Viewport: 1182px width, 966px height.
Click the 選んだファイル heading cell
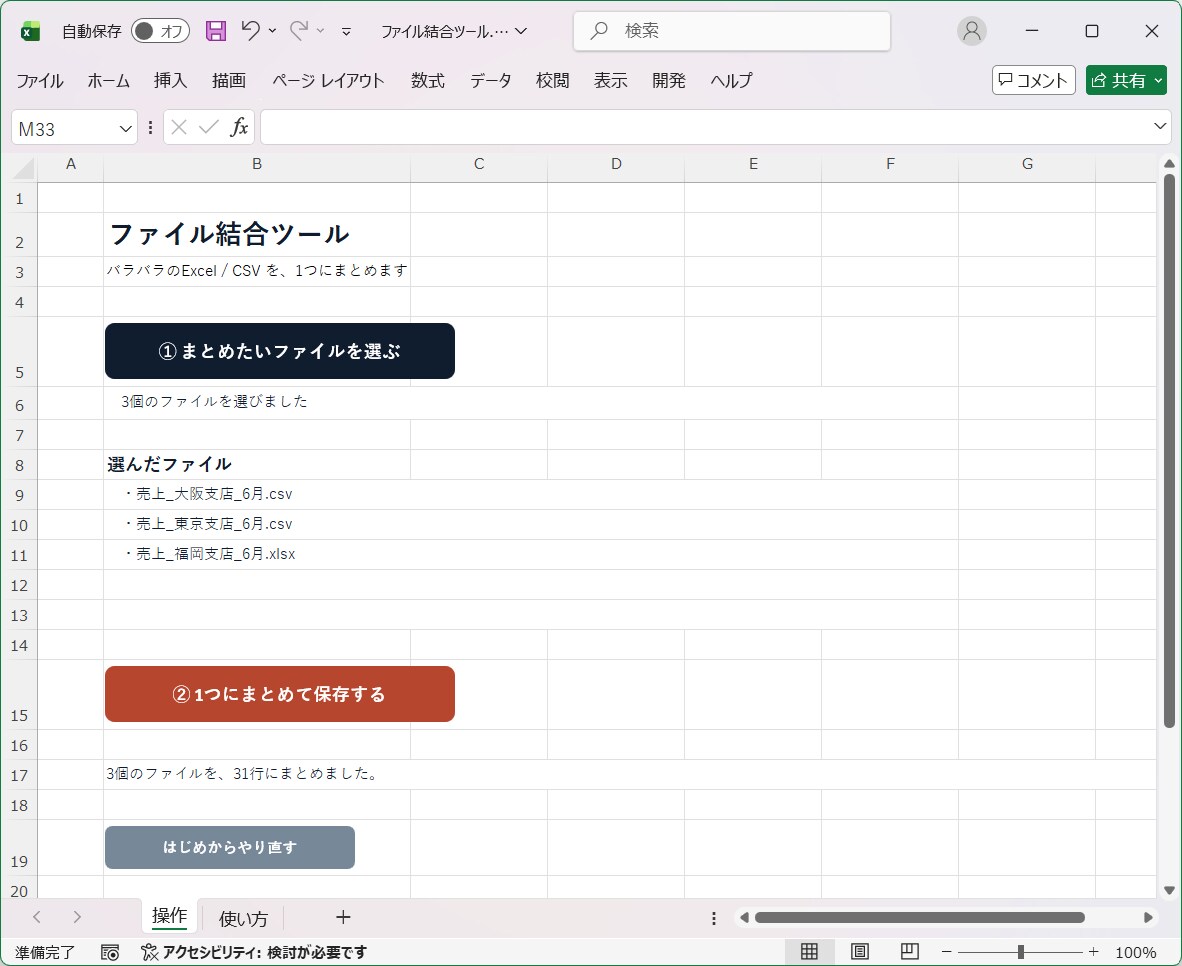click(x=170, y=465)
